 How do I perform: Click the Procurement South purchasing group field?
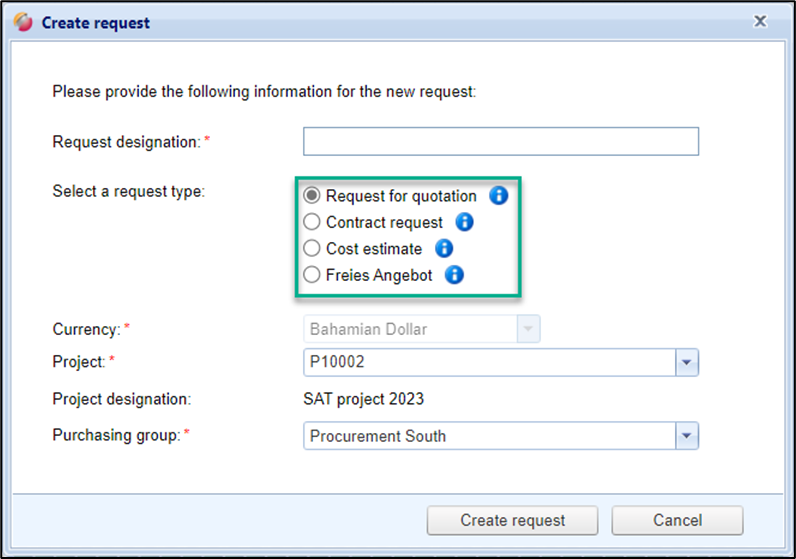(x=489, y=436)
